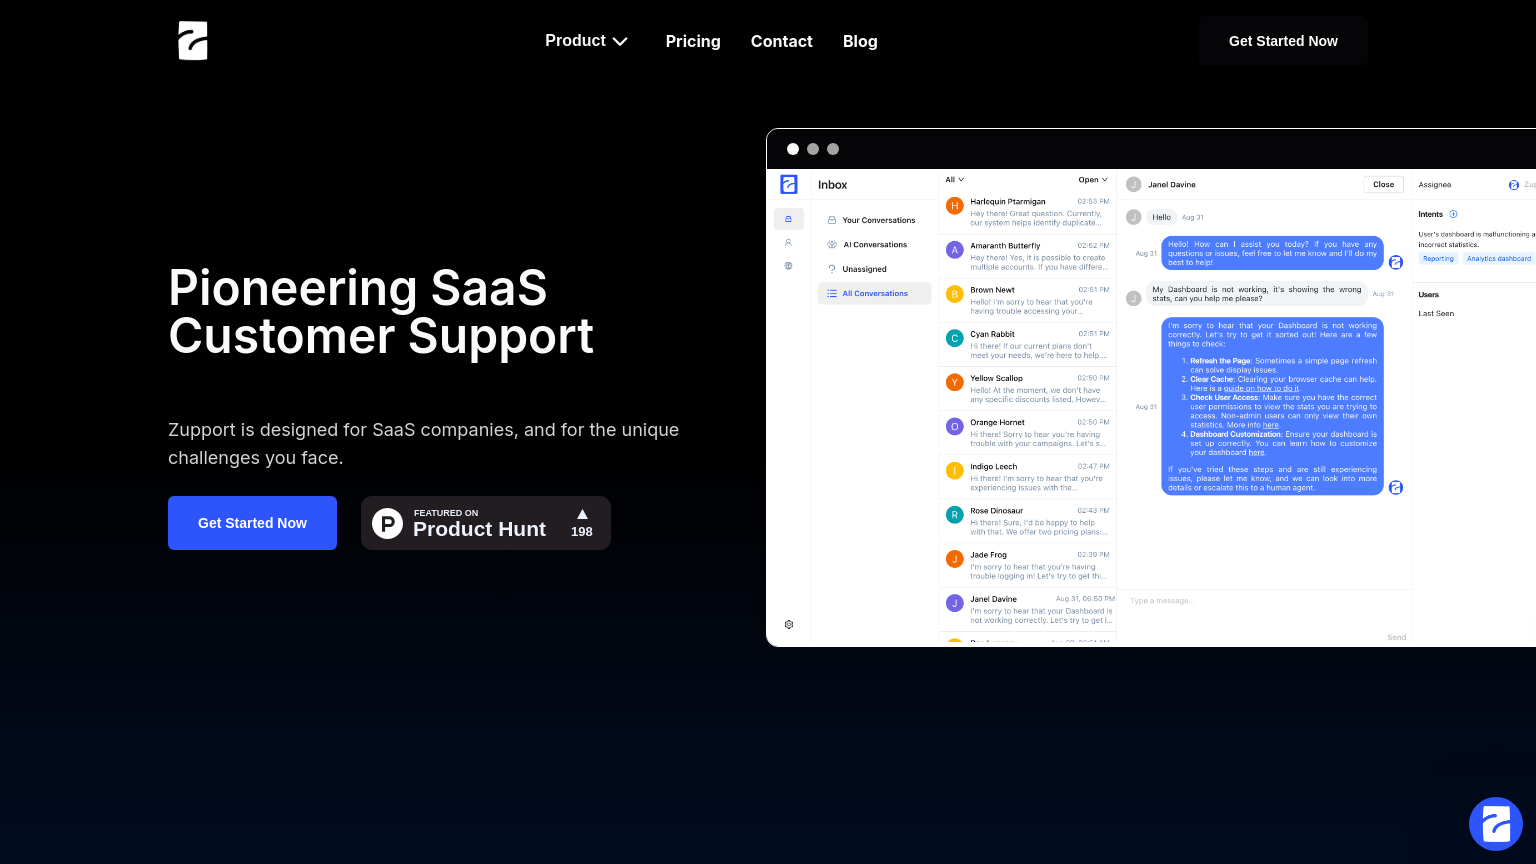Select the Unassigned conversations folder
The width and height of the screenshot is (1536, 864).
[x=864, y=269]
